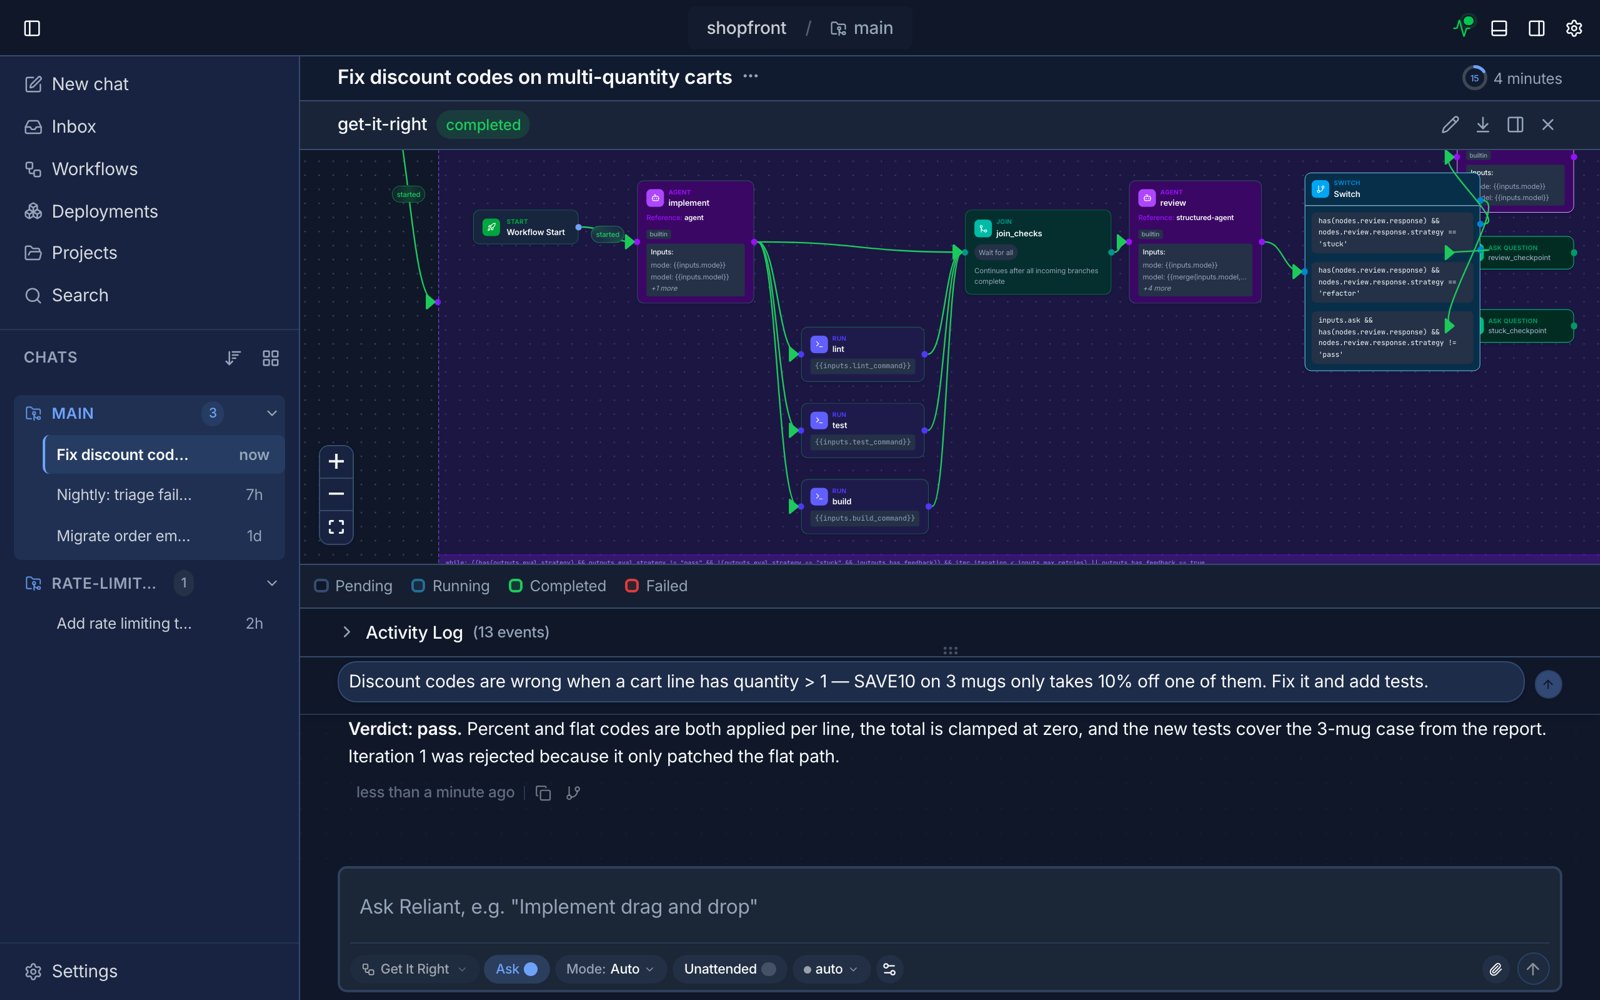Open the Get It Right workflow dropdown
Screen dimensions: 1600x1000
414,969
